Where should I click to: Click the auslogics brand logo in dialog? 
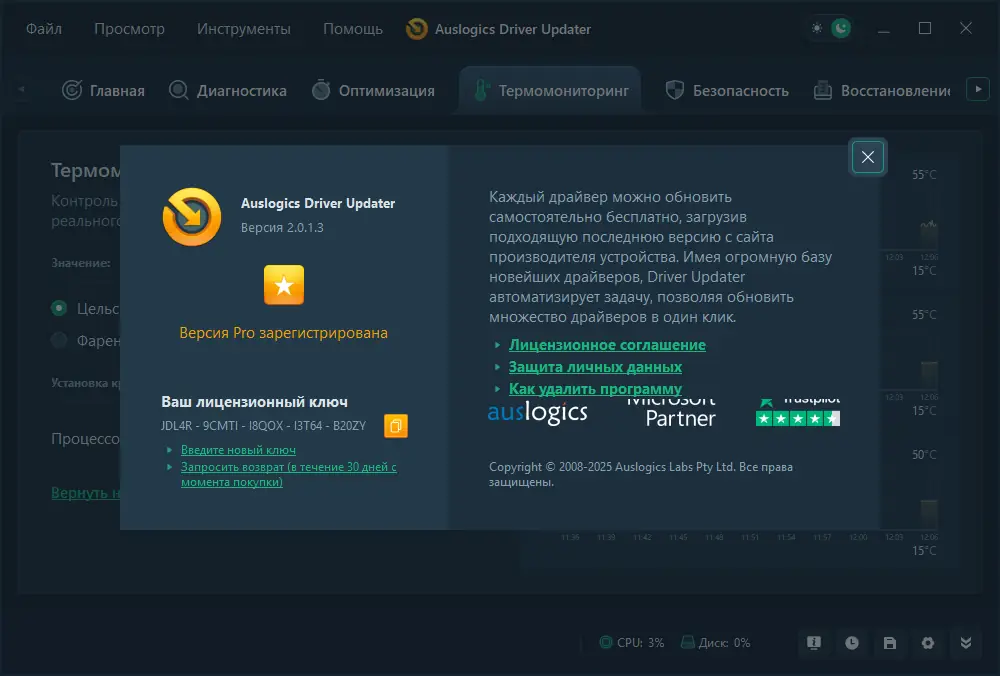click(x=538, y=413)
